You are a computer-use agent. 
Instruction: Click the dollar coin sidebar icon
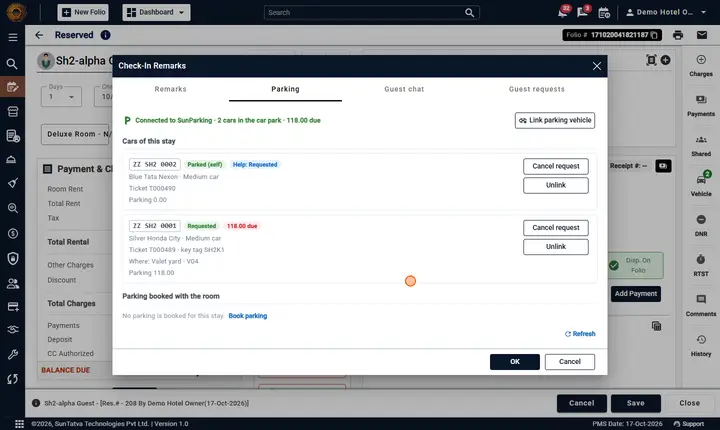click(x=13, y=233)
